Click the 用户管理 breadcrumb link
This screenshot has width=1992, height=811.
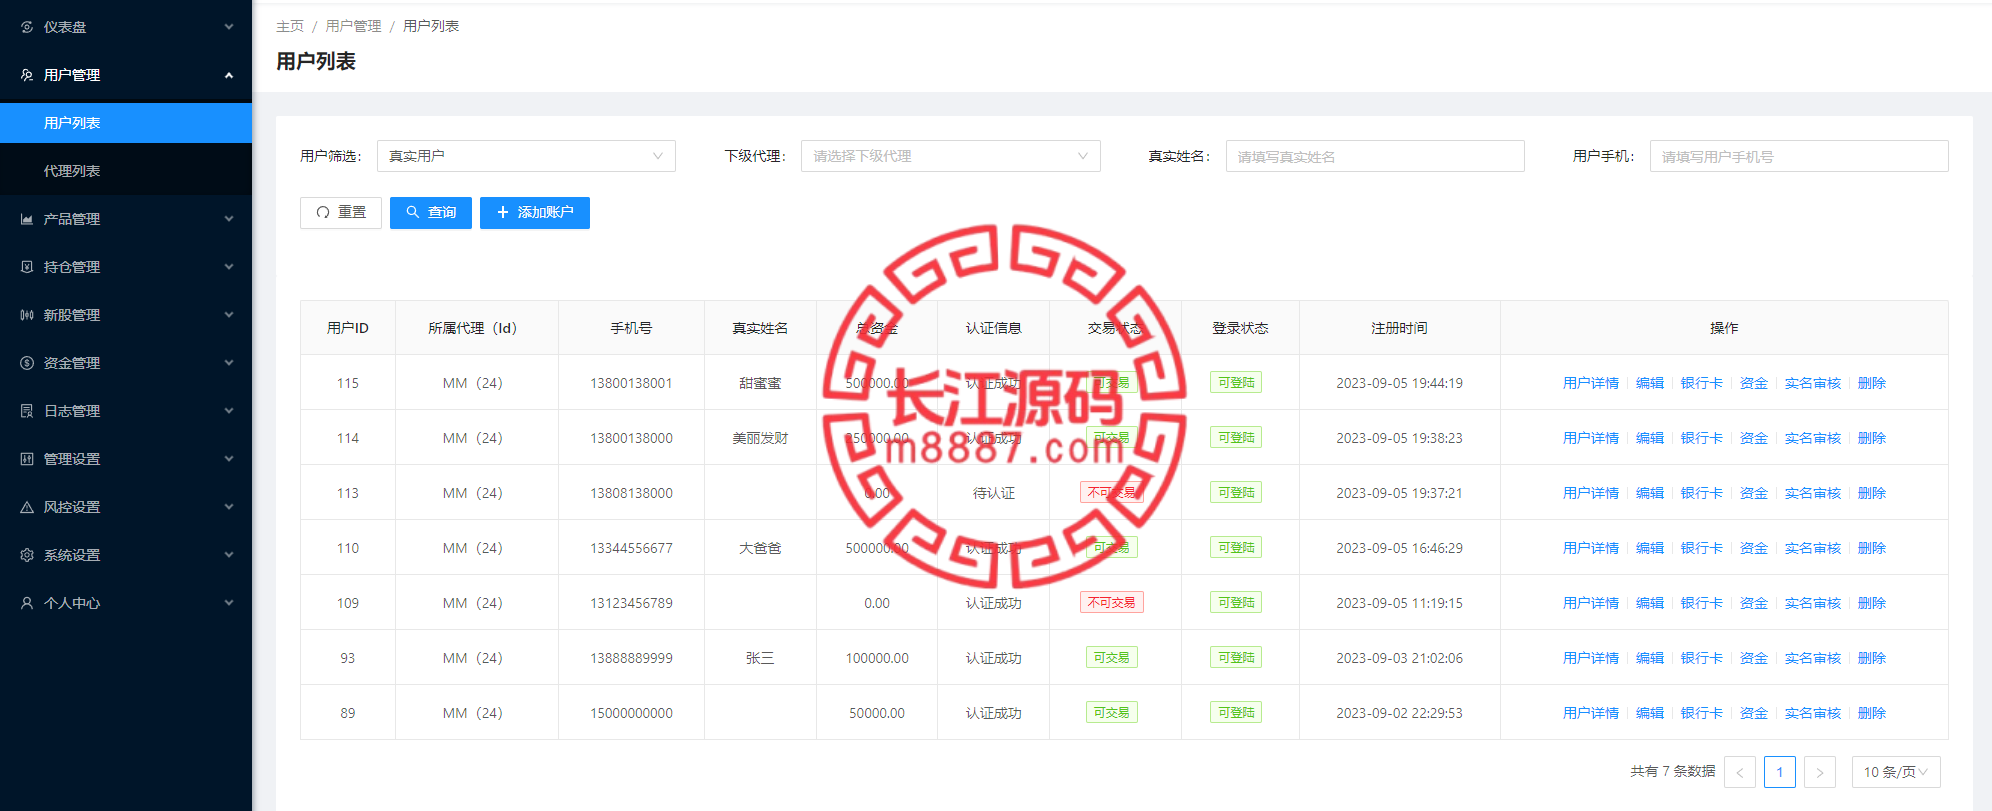353,26
